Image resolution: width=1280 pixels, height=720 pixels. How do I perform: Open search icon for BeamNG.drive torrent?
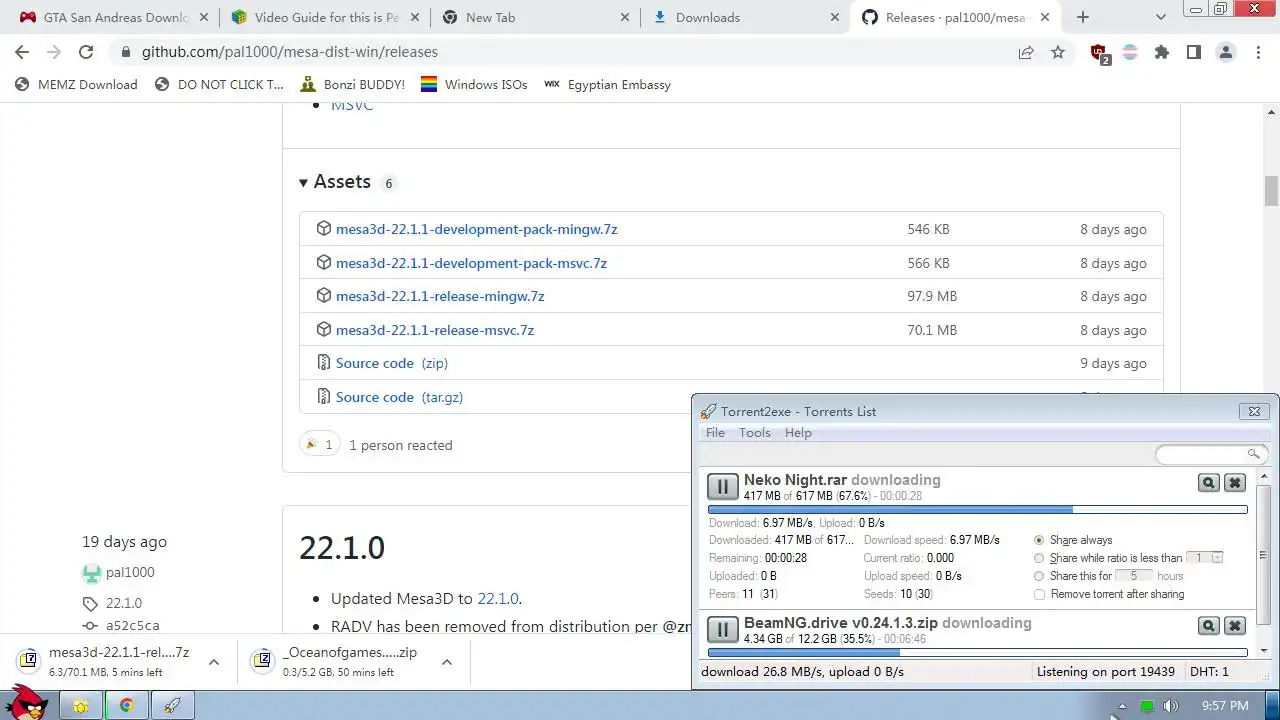pos(1209,626)
